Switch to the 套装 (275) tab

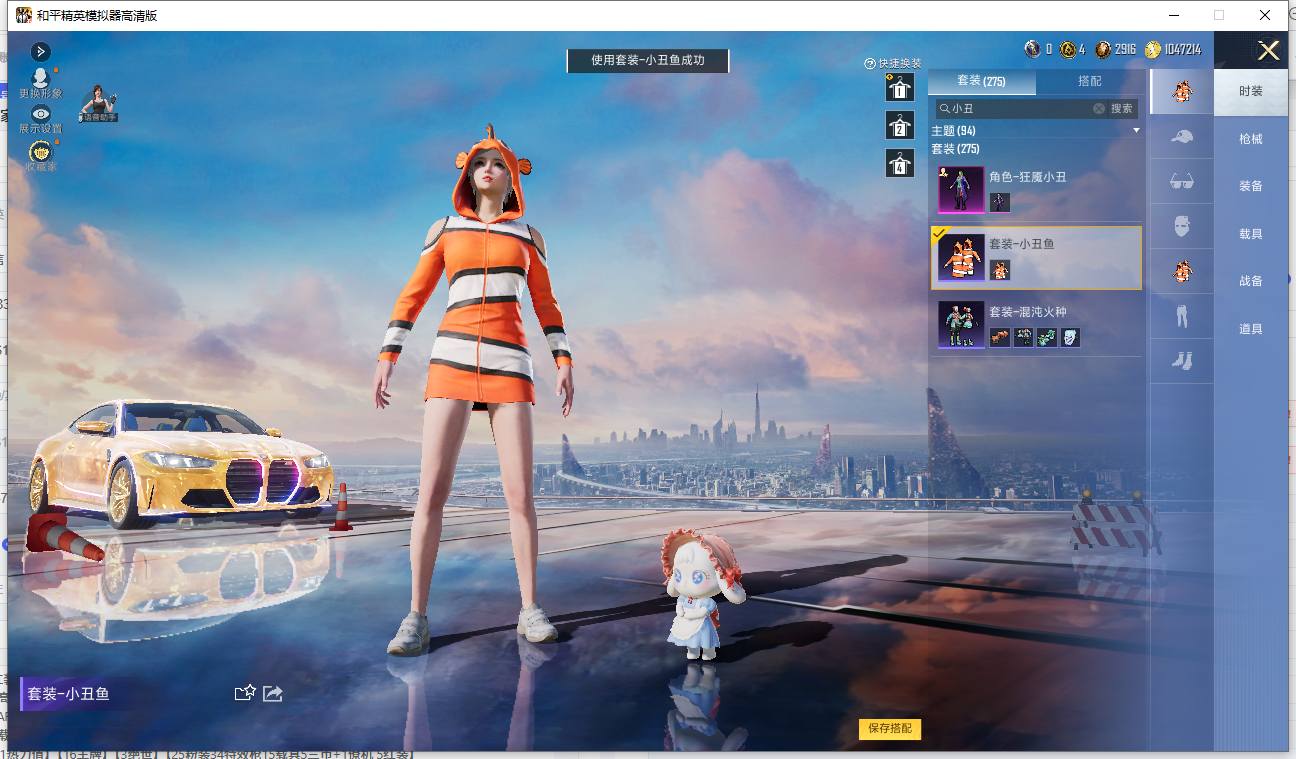point(981,81)
